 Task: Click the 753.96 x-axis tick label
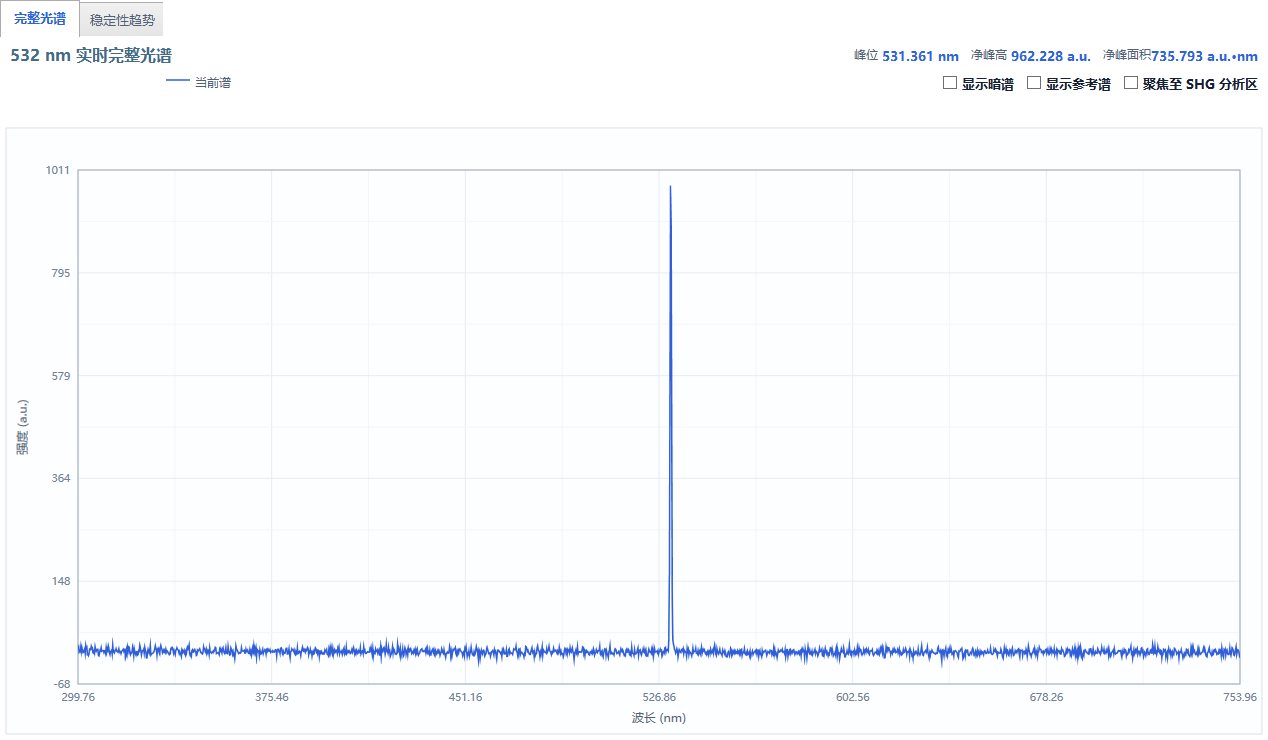coord(1239,698)
